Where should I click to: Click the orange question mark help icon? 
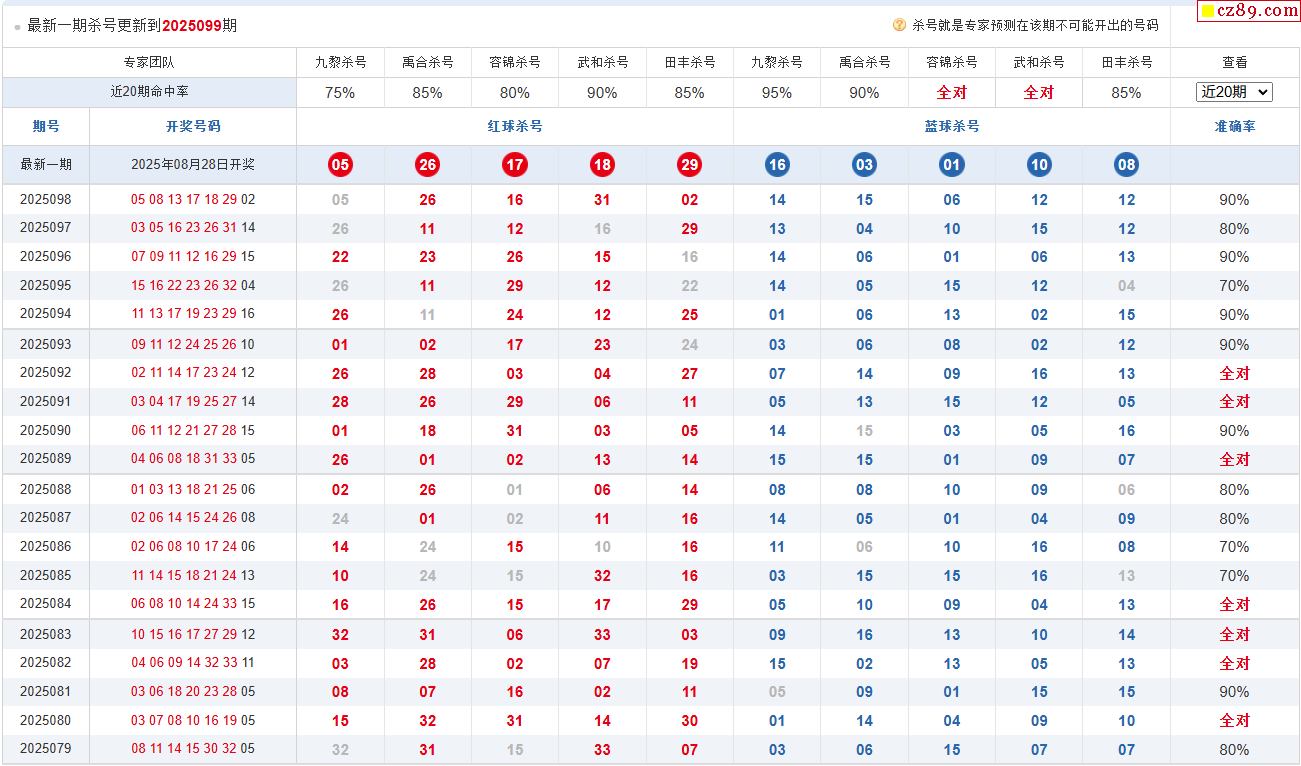pos(899,25)
